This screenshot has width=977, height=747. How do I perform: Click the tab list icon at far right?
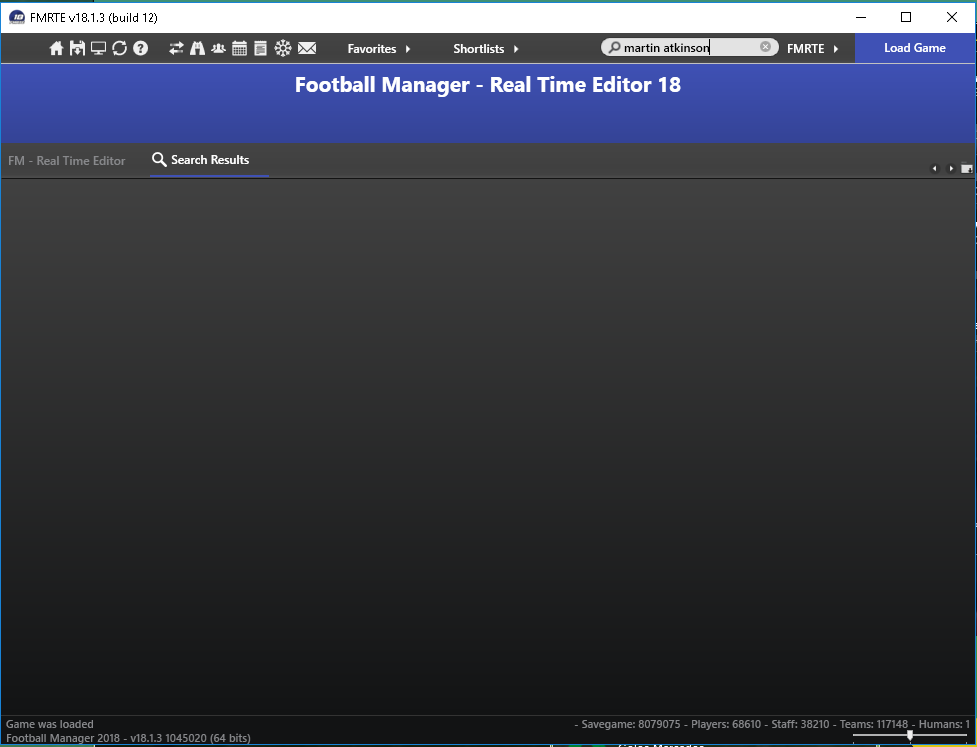coord(966,168)
